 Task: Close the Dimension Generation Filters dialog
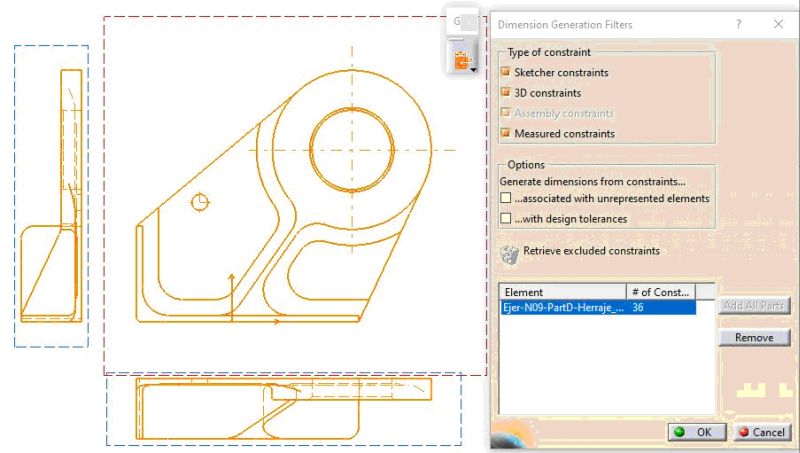point(778,24)
